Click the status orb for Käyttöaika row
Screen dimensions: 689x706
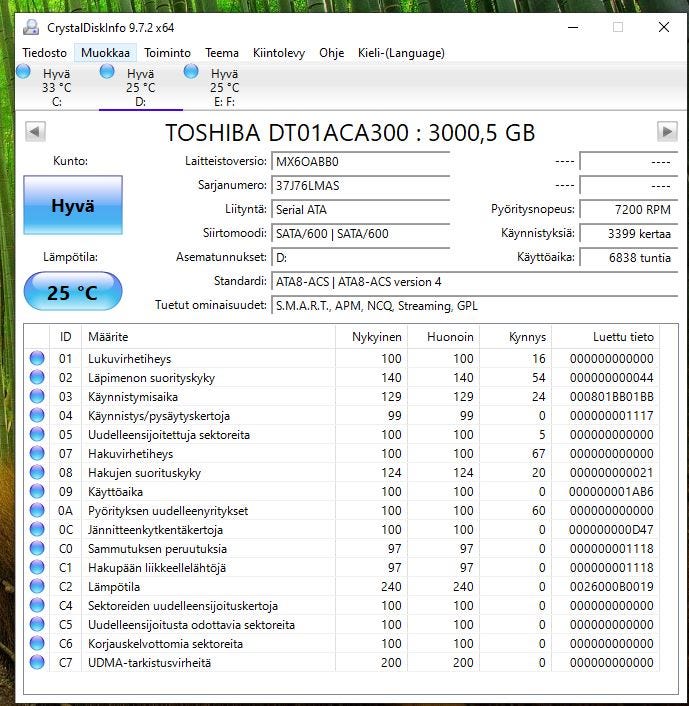pos(37,492)
